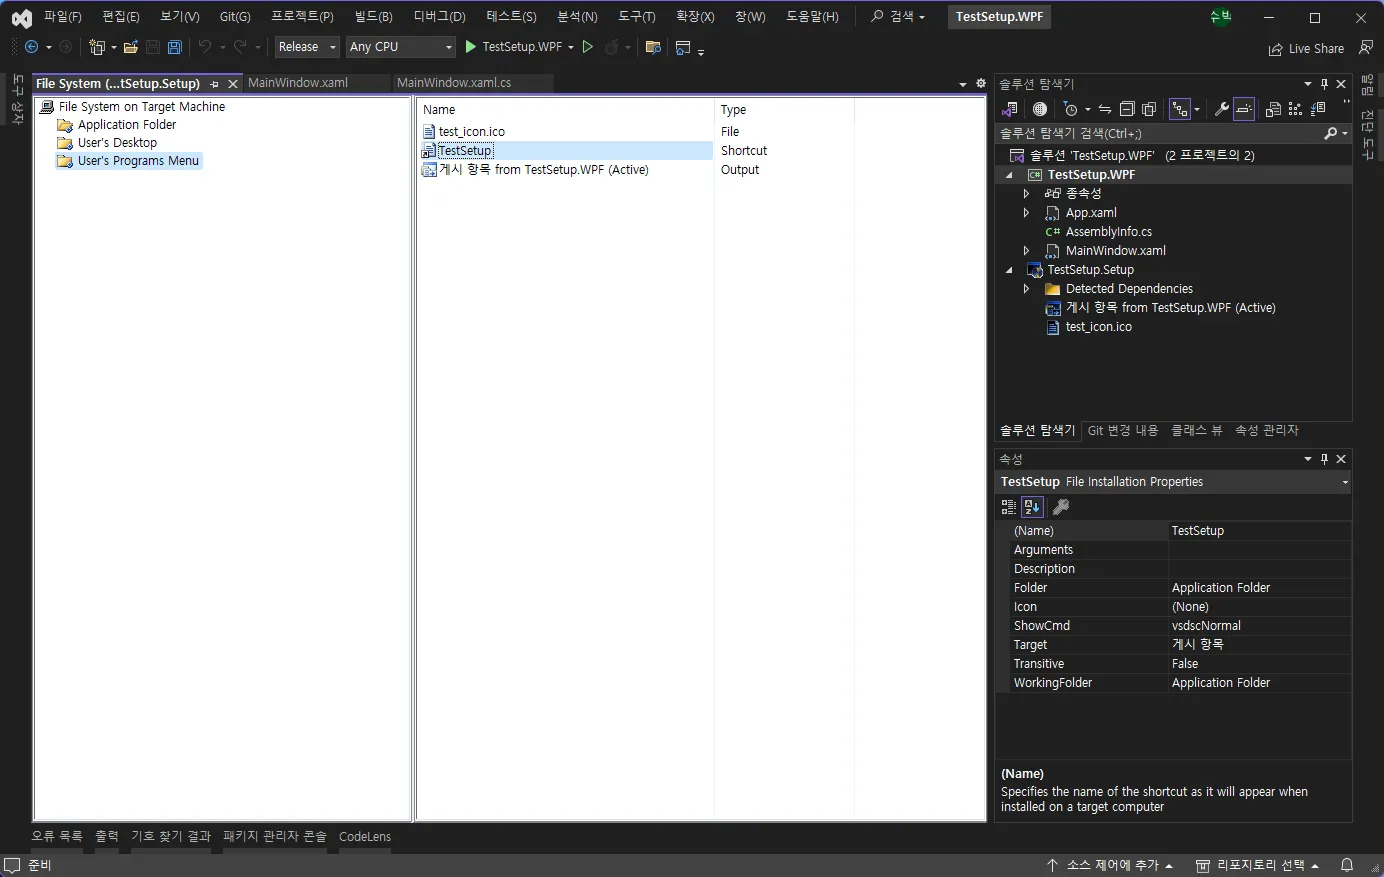
Task: Open the active documents list dropdown arrow
Action: (x=963, y=84)
